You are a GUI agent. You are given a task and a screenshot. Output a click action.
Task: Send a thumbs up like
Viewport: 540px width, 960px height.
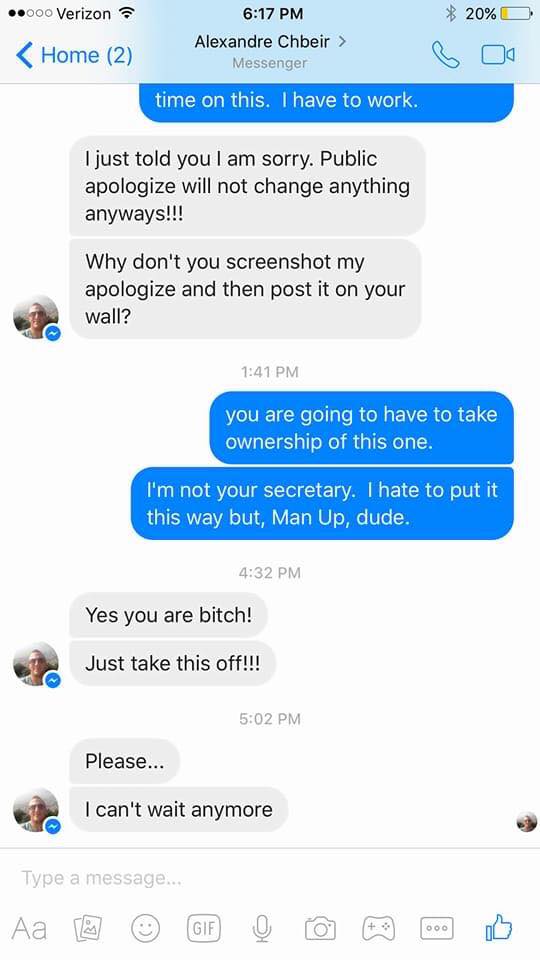point(498,927)
